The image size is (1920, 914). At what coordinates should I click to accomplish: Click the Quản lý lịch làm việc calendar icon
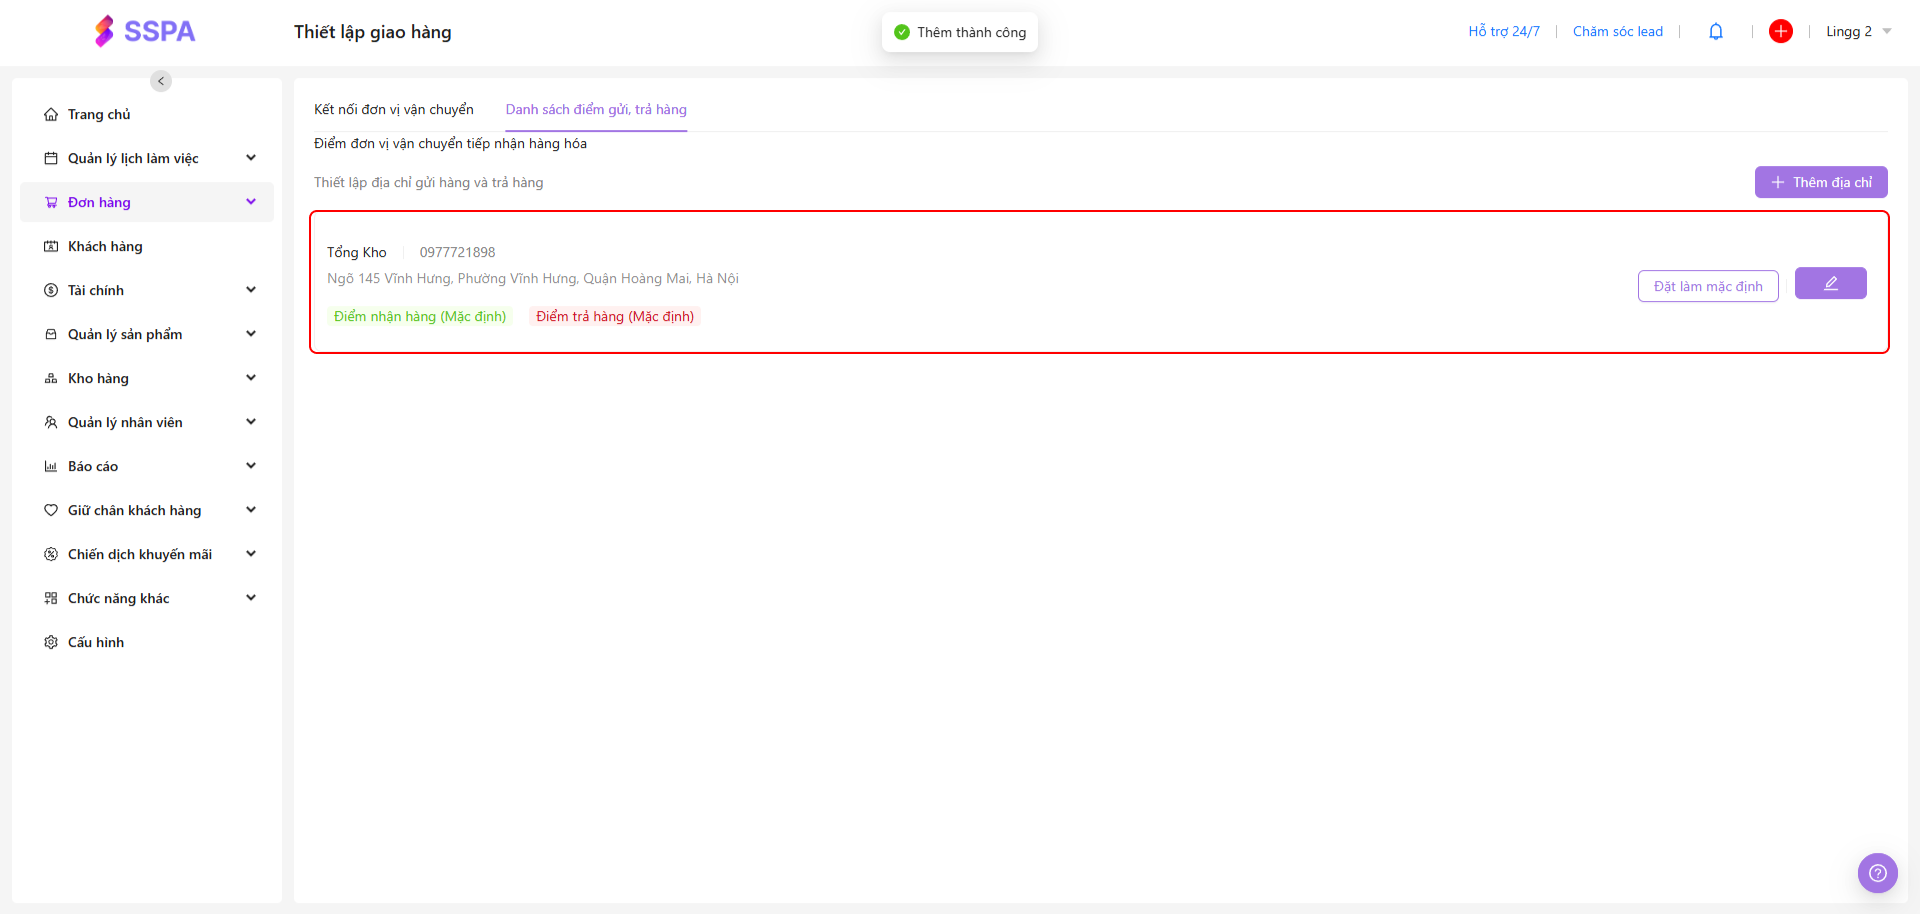[51, 159]
